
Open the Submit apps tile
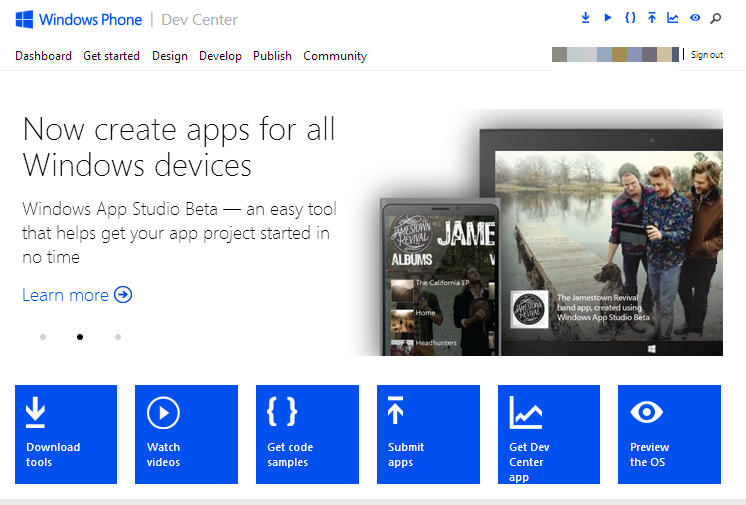[428, 434]
